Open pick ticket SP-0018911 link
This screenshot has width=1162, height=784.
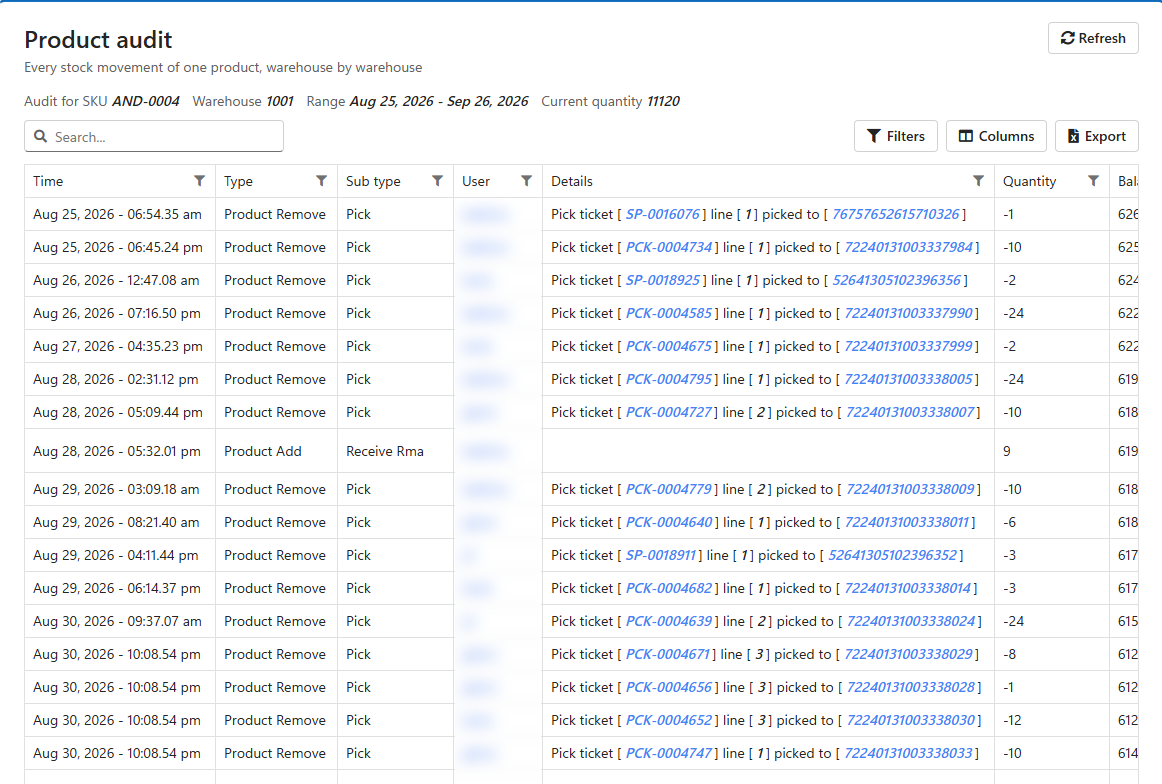pos(661,555)
